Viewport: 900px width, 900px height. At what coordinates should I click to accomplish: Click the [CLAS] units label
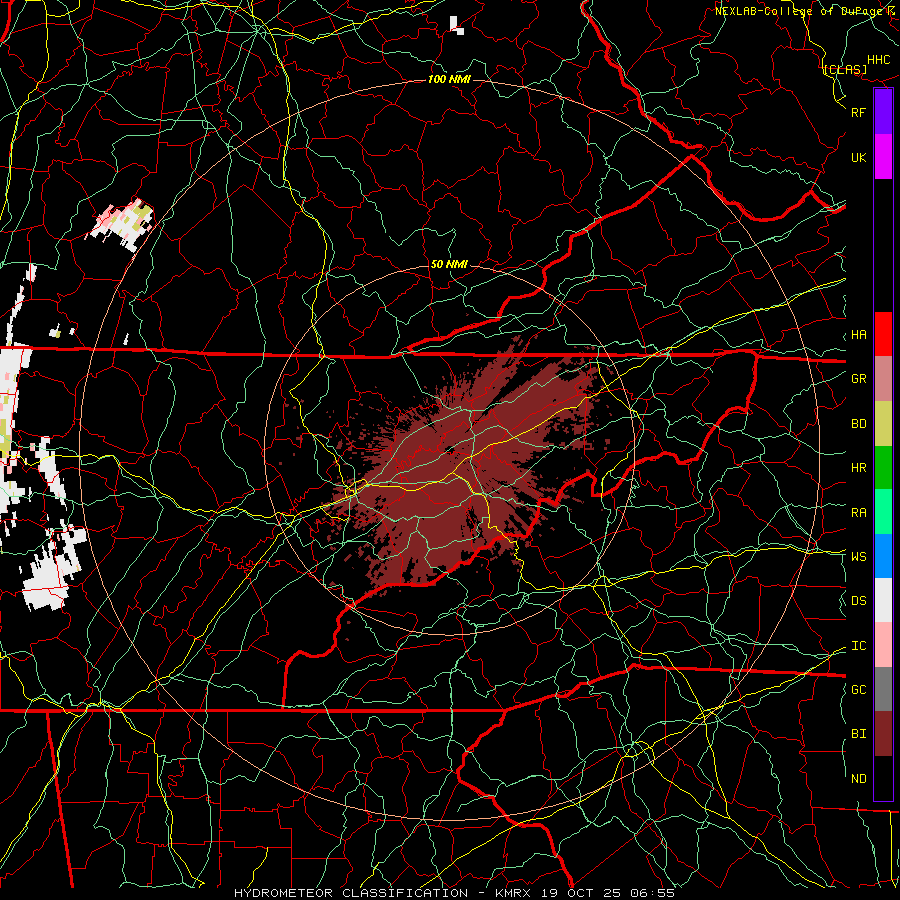pyautogui.click(x=845, y=70)
